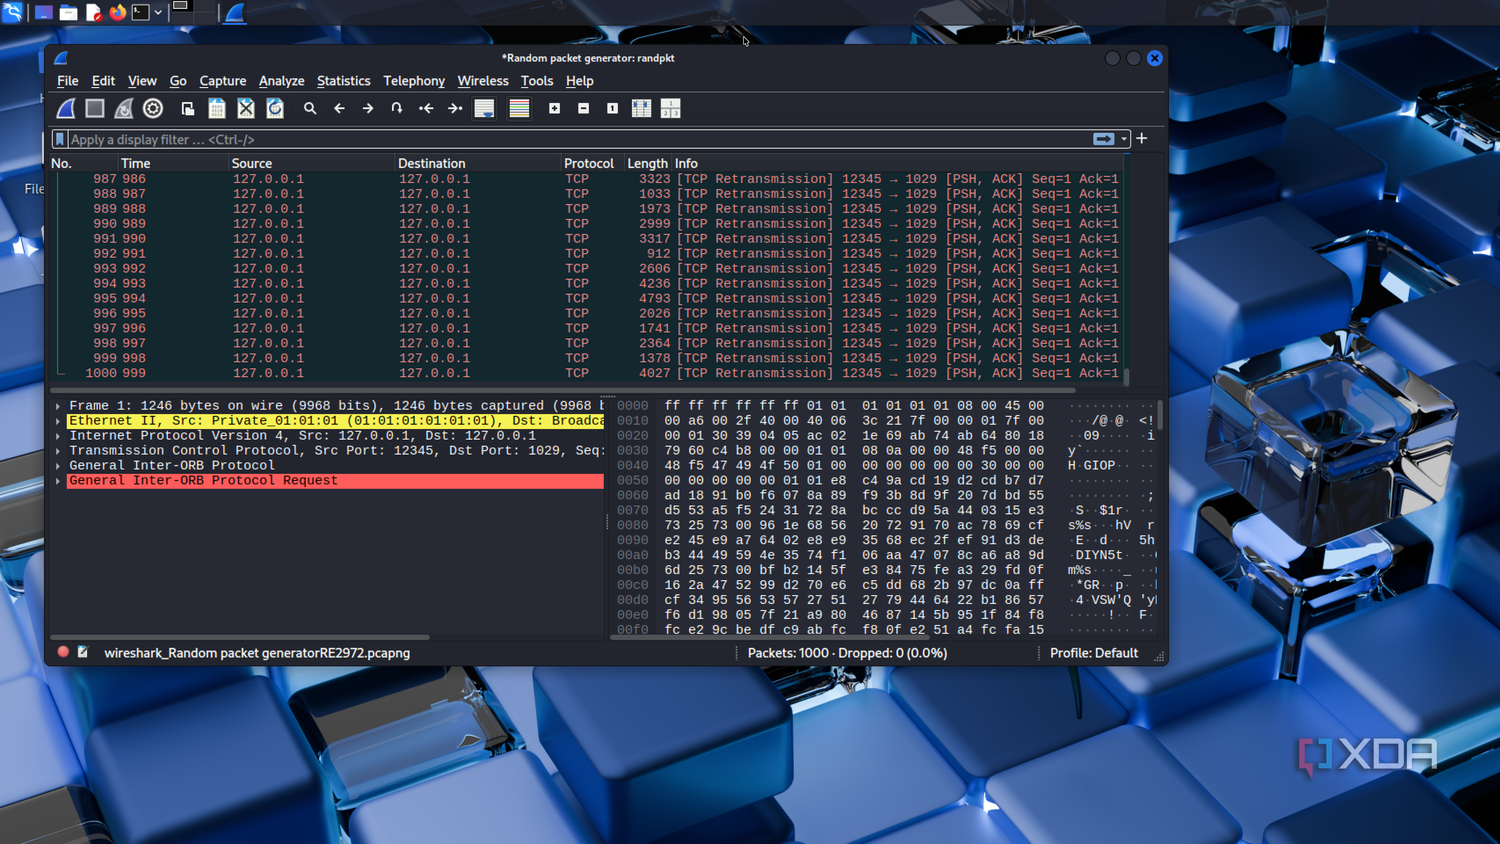Open the display filter bookmark menu
Image resolution: width=1500 pixels, height=844 pixels.
(60, 139)
